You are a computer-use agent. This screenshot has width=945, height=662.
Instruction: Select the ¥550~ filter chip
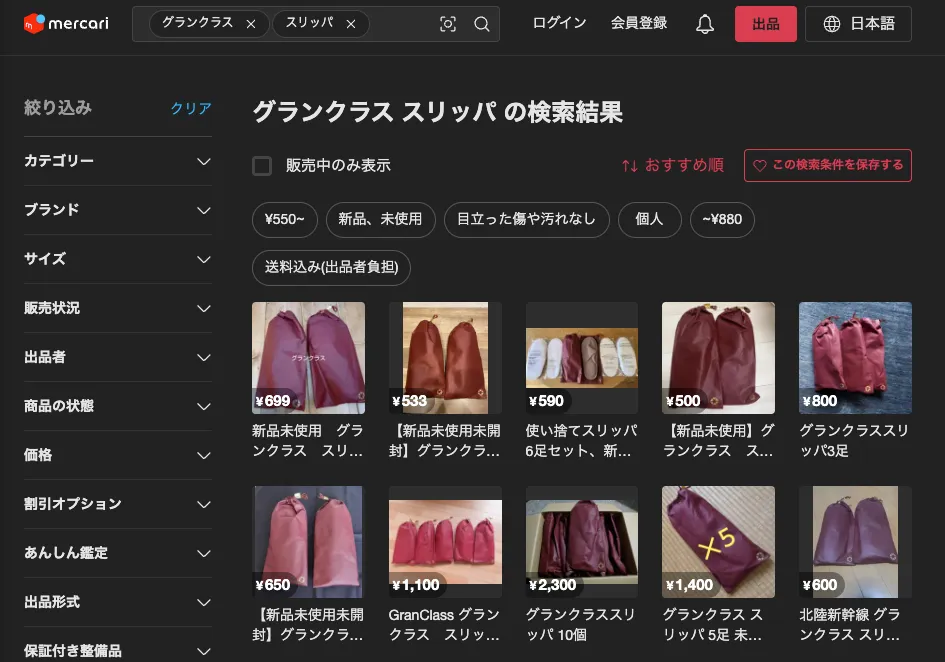click(284, 219)
